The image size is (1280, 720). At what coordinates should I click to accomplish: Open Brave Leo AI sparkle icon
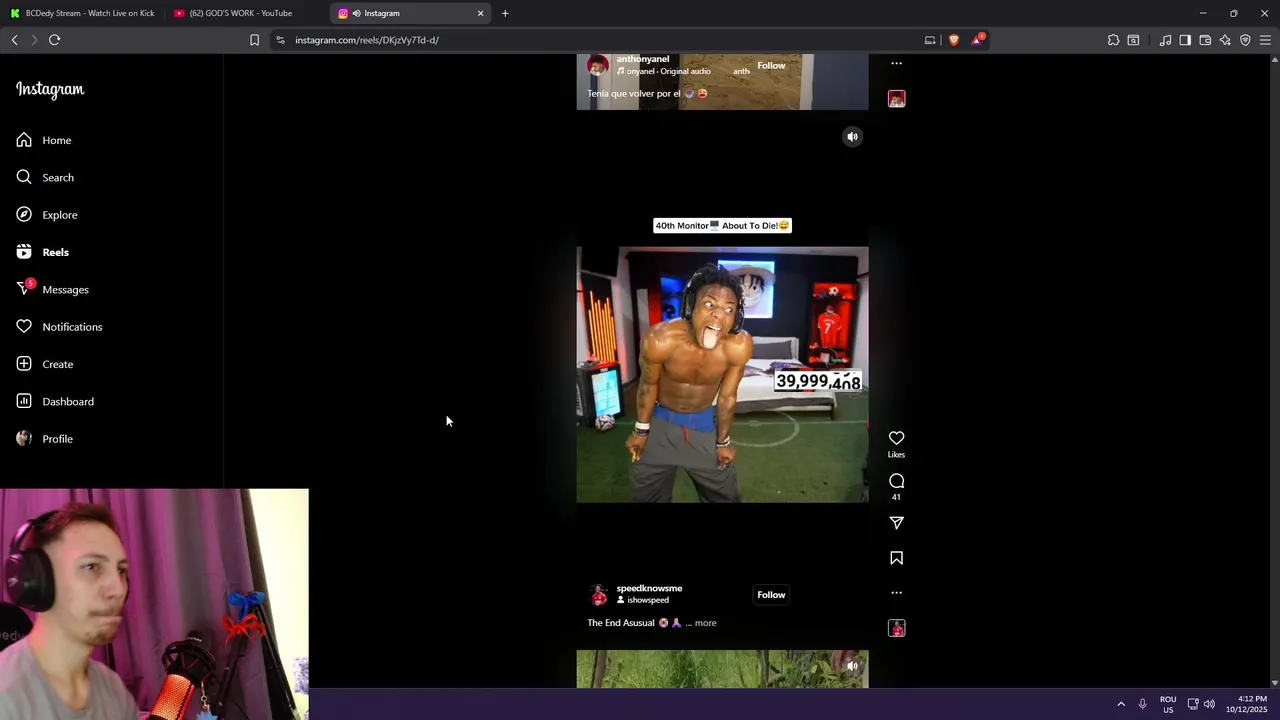pos(1225,40)
